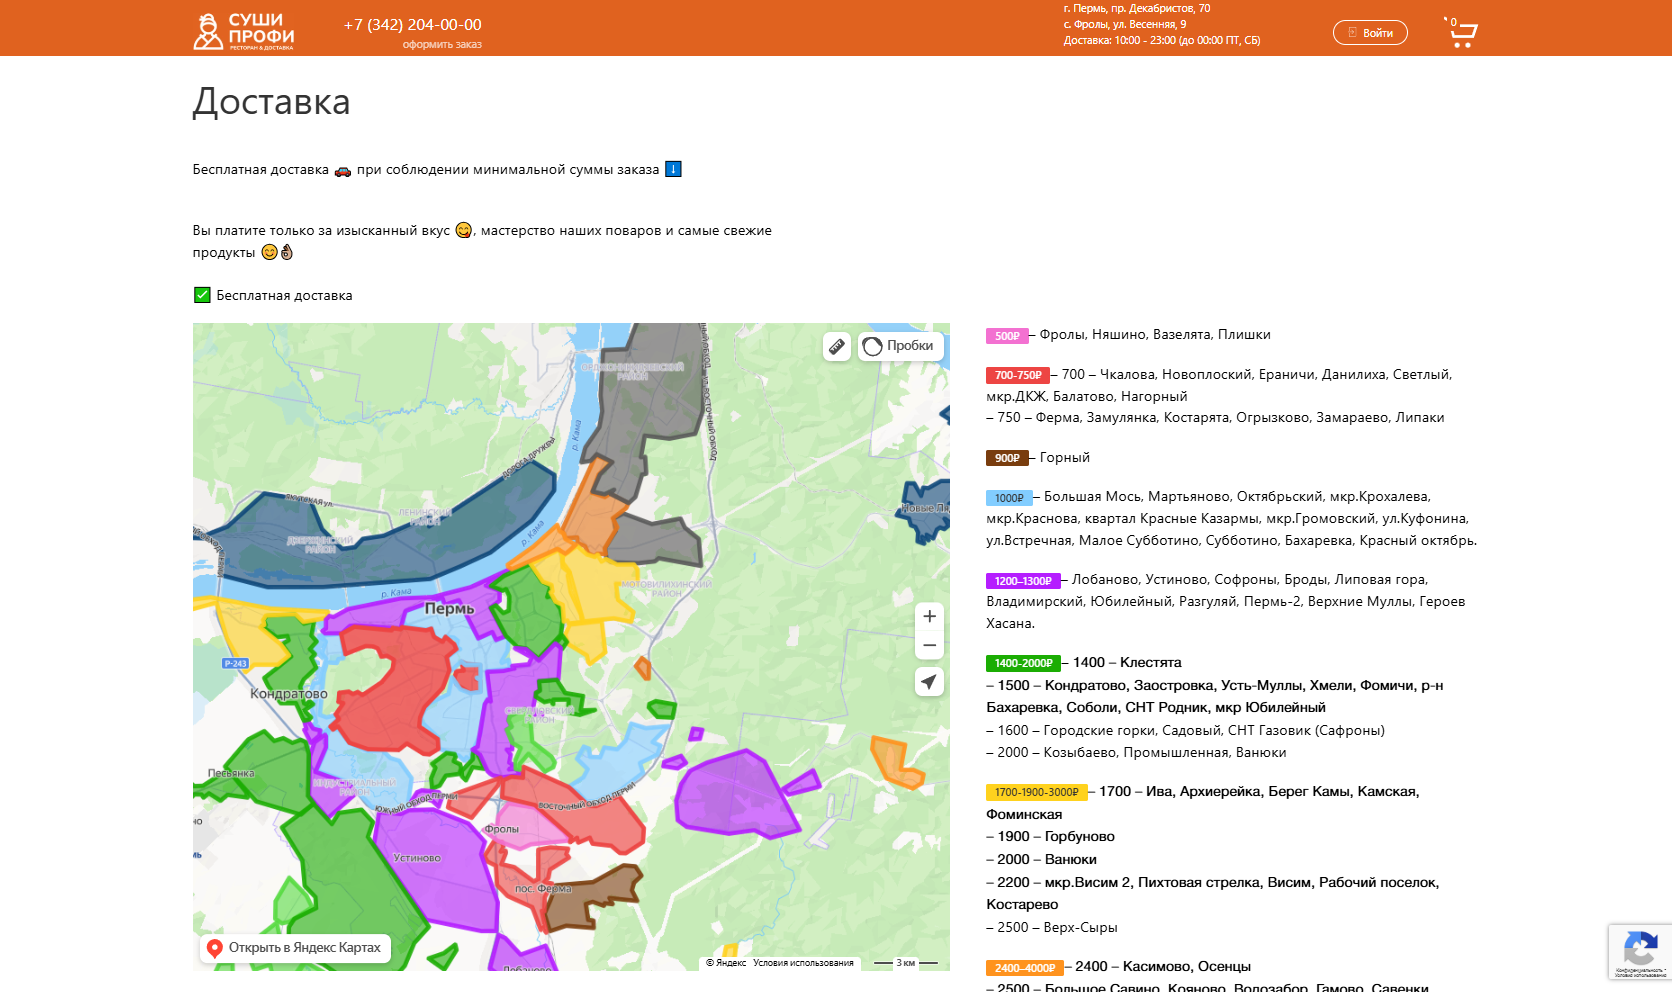Zoom out on the map
Image resolution: width=1672 pixels, height=992 pixels.
click(929, 645)
